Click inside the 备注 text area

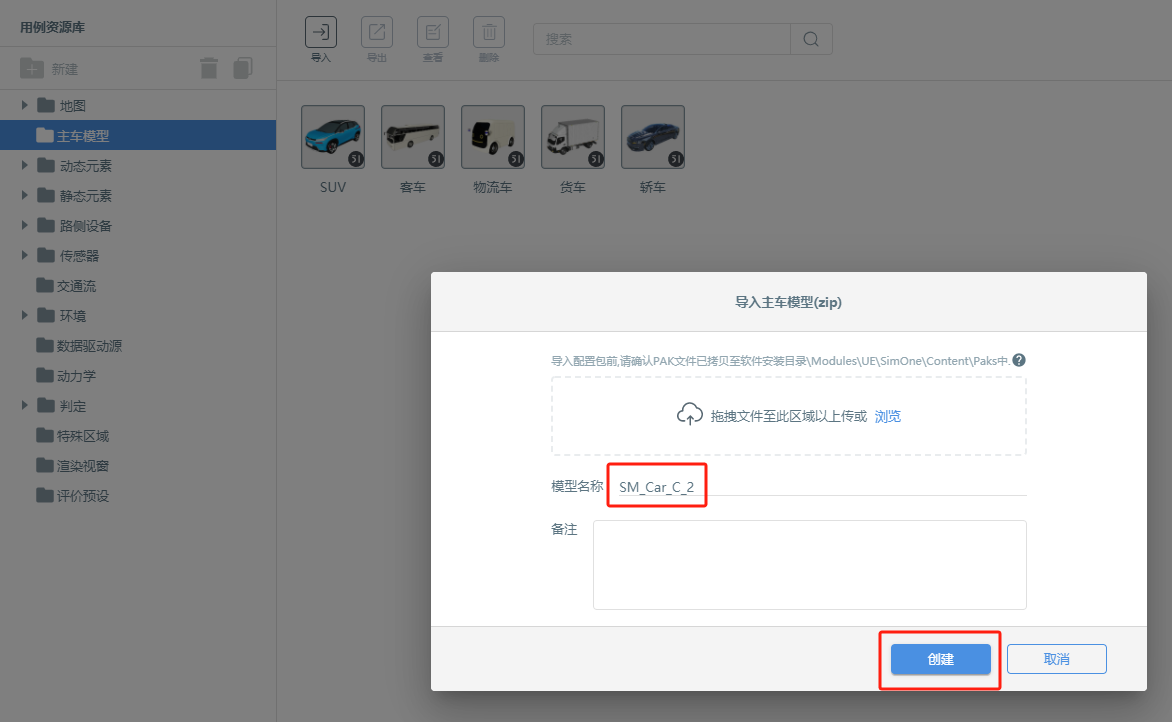[x=809, y=565]
